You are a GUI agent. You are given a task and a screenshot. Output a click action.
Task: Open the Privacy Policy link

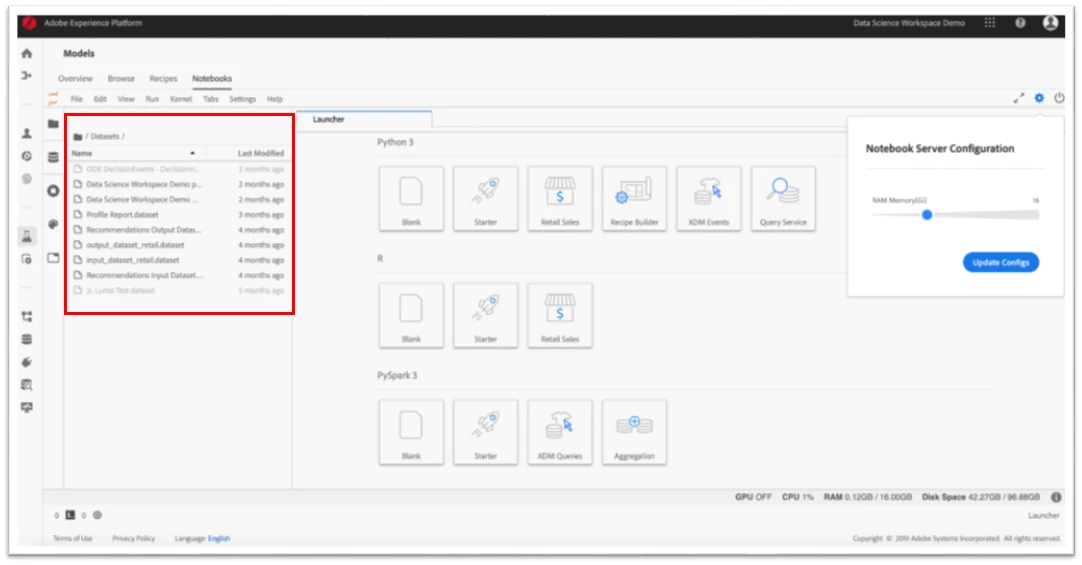(x=133, y=538)
